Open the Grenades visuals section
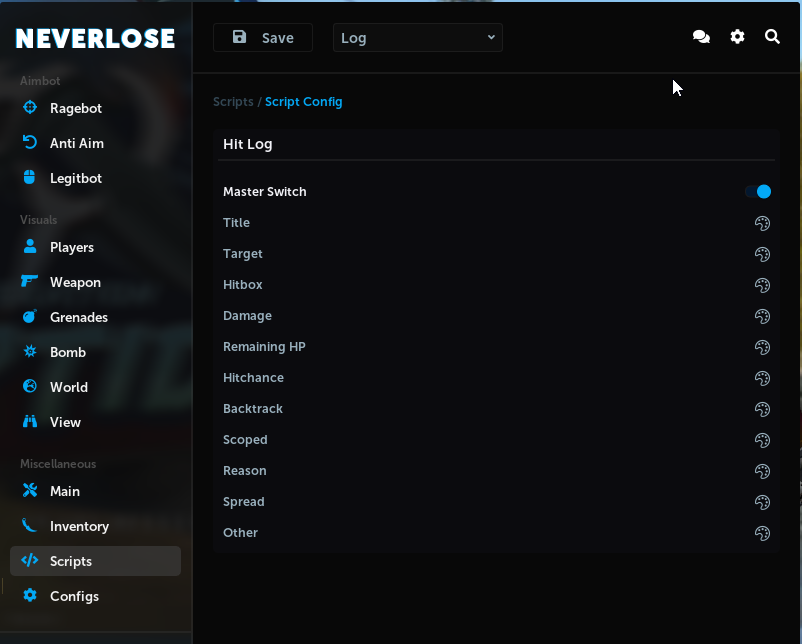 (x=78, y=317)
